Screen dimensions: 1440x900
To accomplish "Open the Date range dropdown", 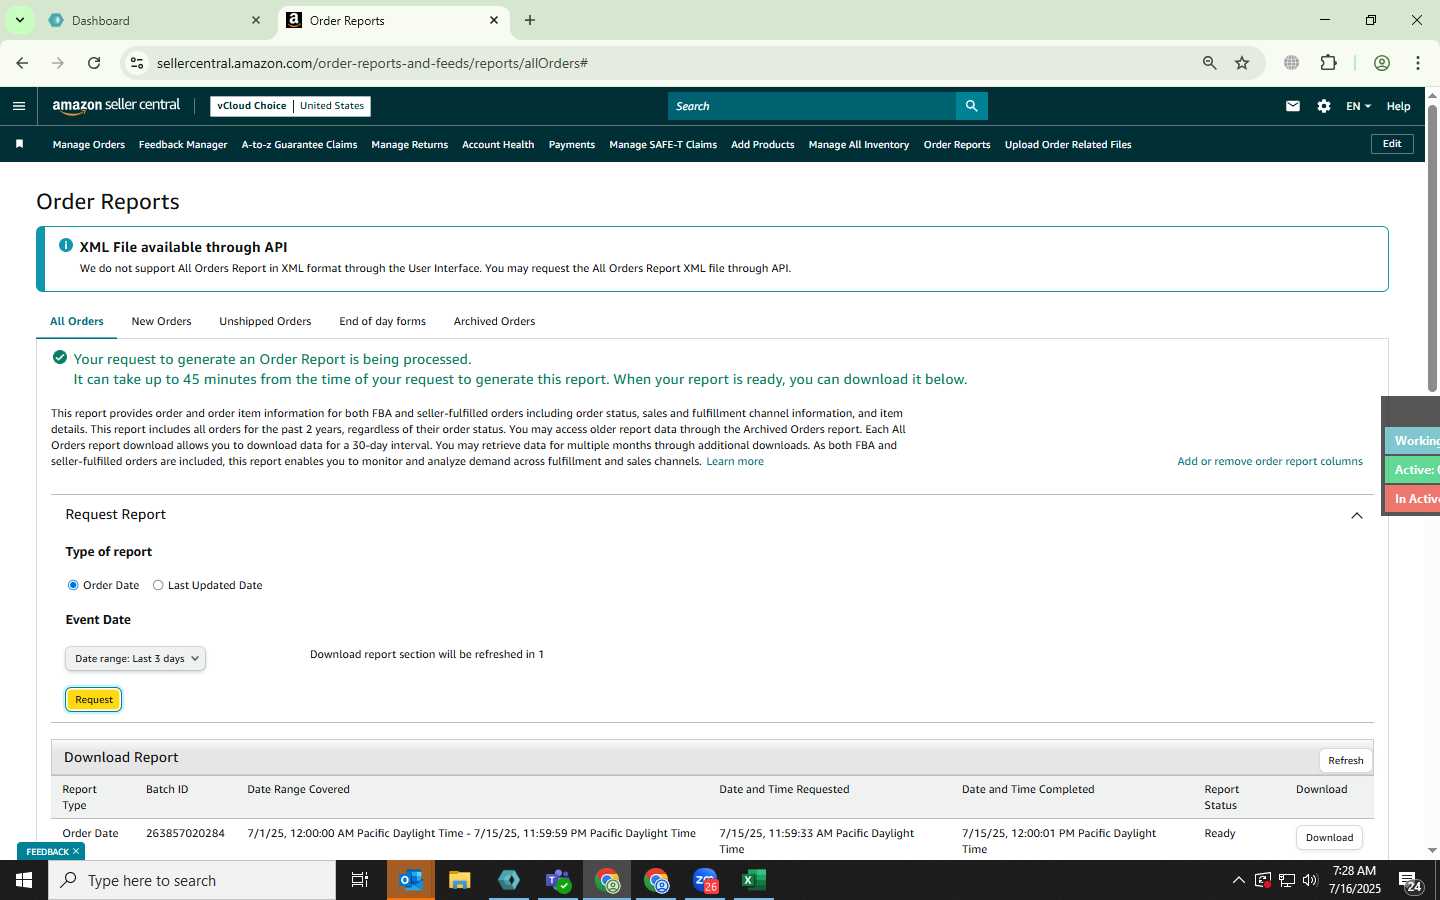I will pos(135,659).
